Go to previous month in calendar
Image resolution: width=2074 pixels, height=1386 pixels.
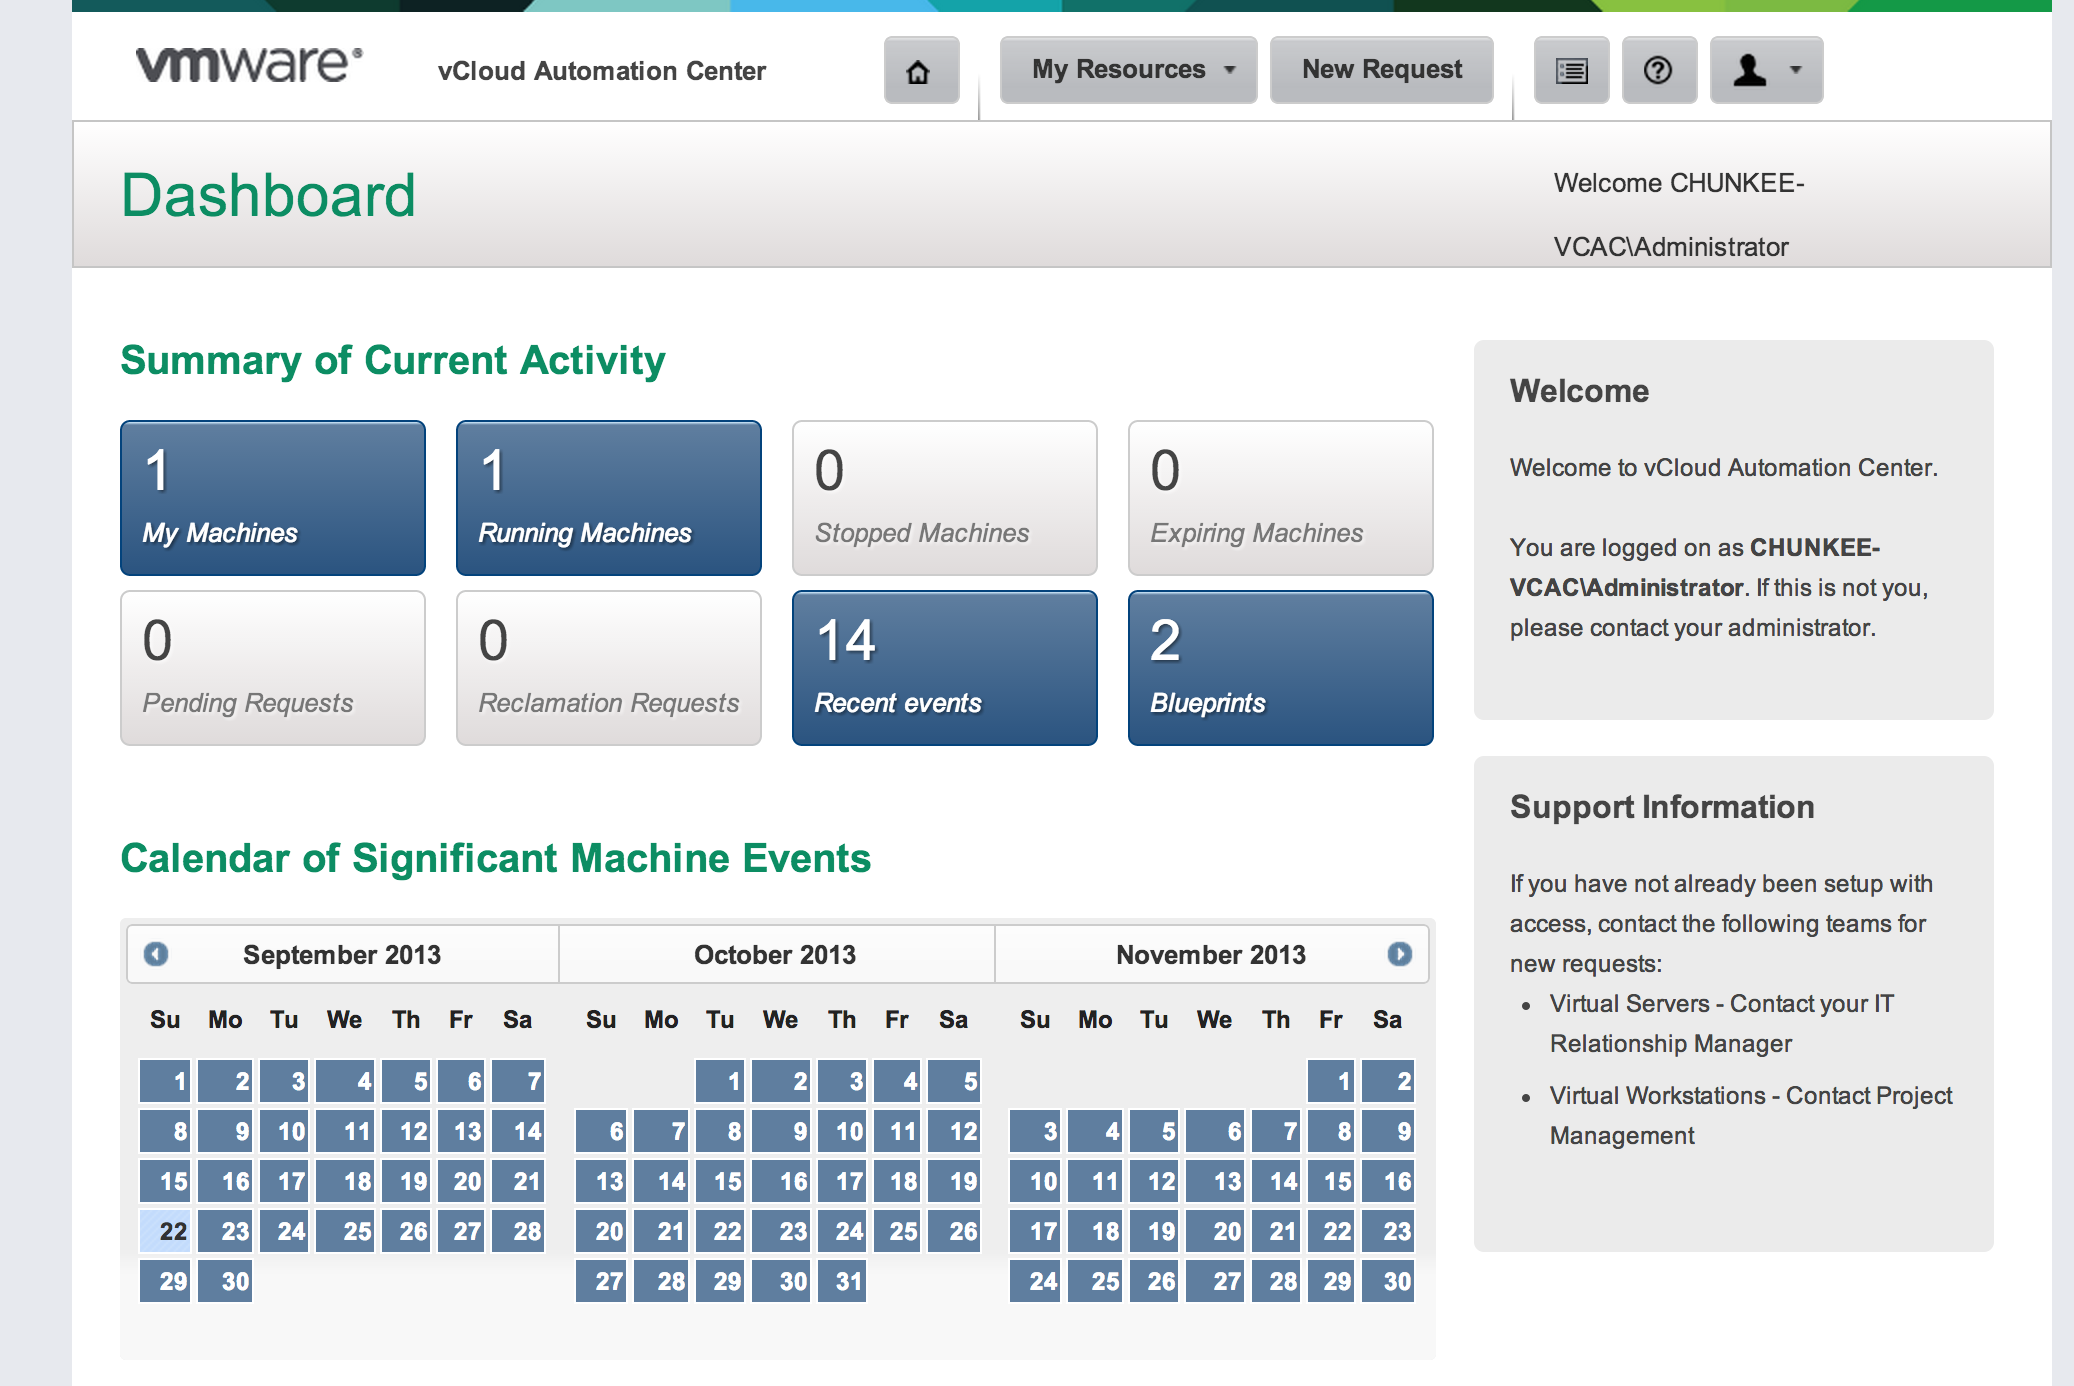tap(156, 954)
